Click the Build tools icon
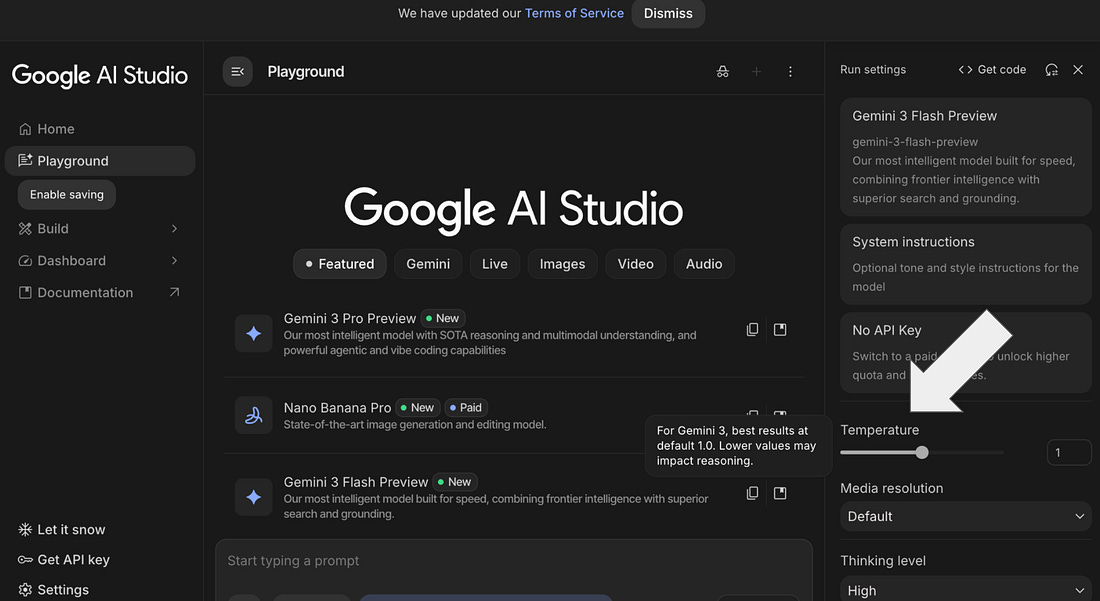This screenshot has height=601, width=1100. 25,229
